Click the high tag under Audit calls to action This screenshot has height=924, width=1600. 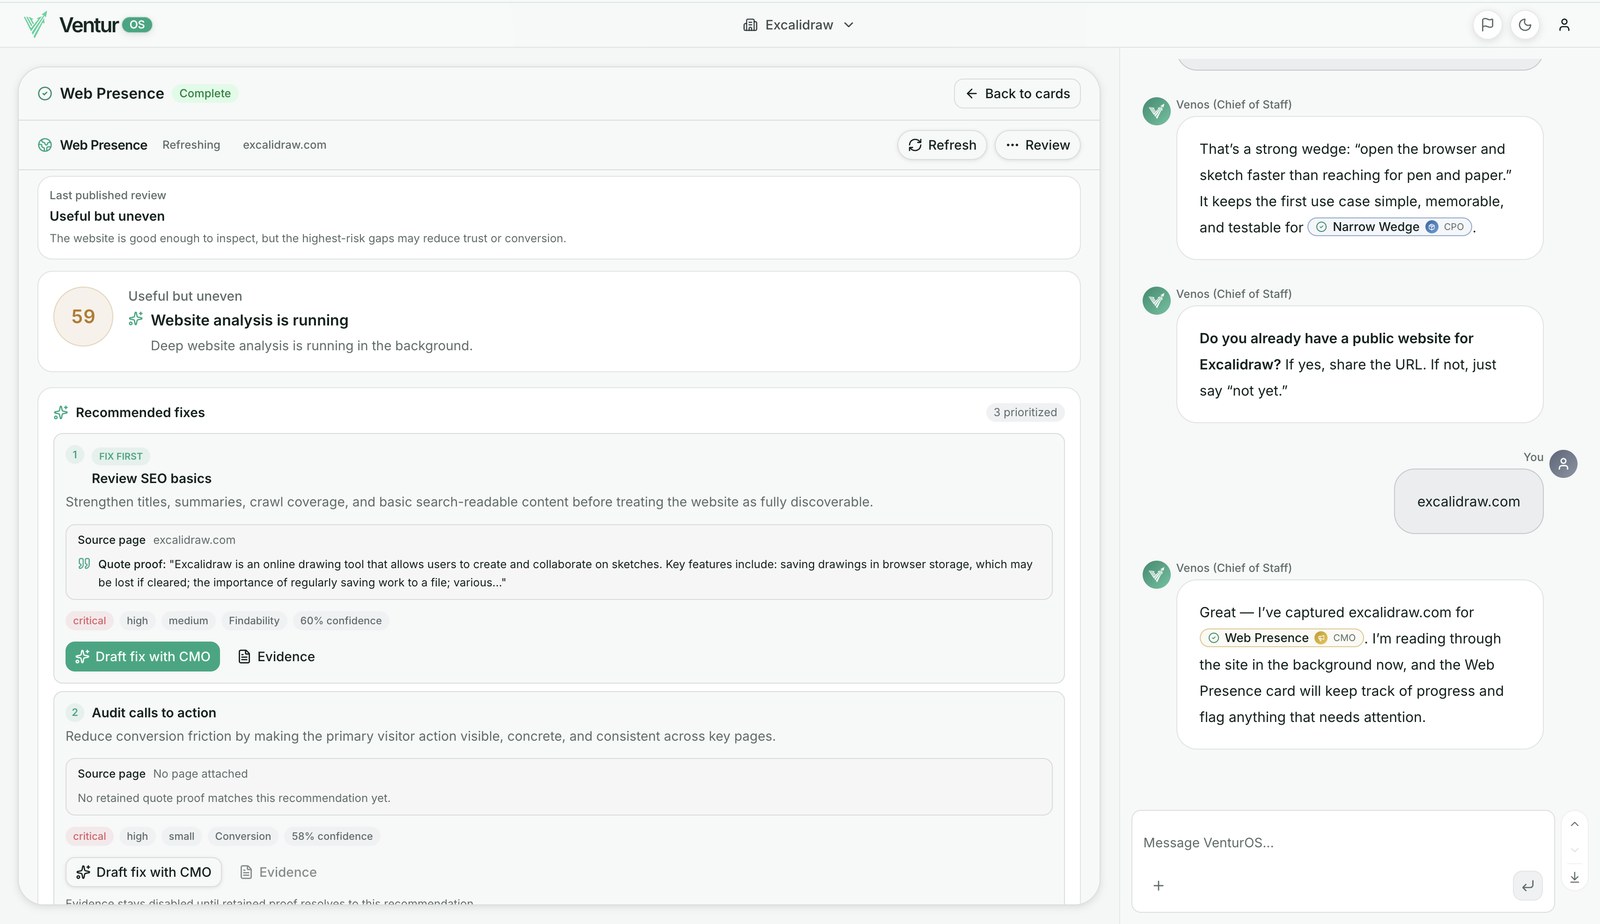(x=137, y=837)
